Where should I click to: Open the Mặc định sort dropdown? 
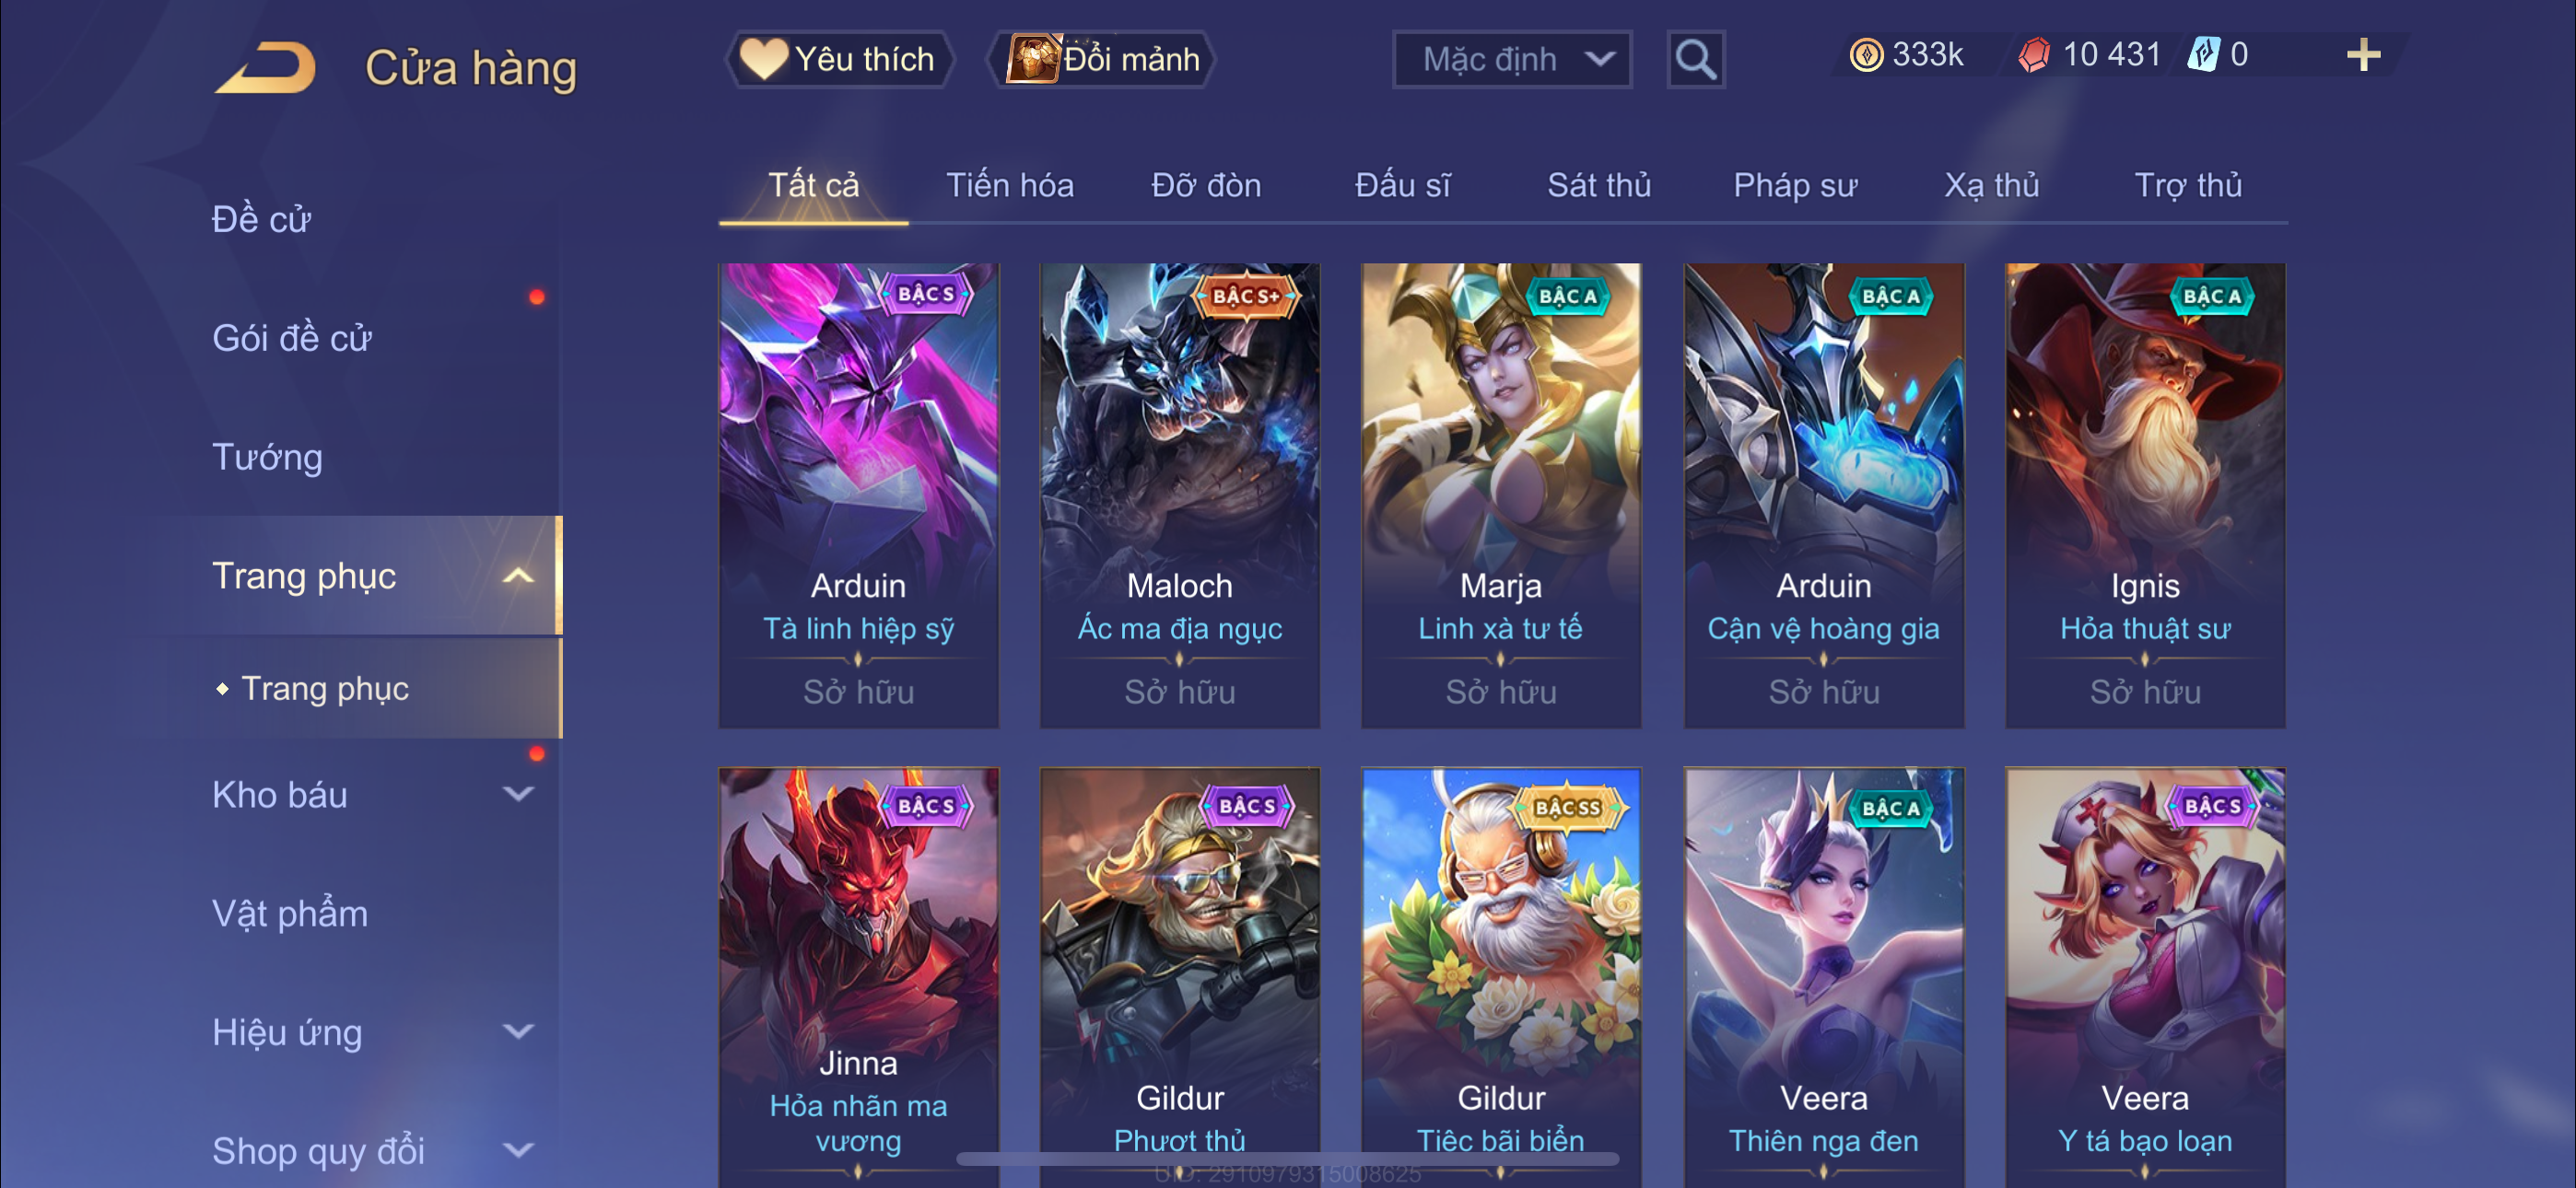1512,60
